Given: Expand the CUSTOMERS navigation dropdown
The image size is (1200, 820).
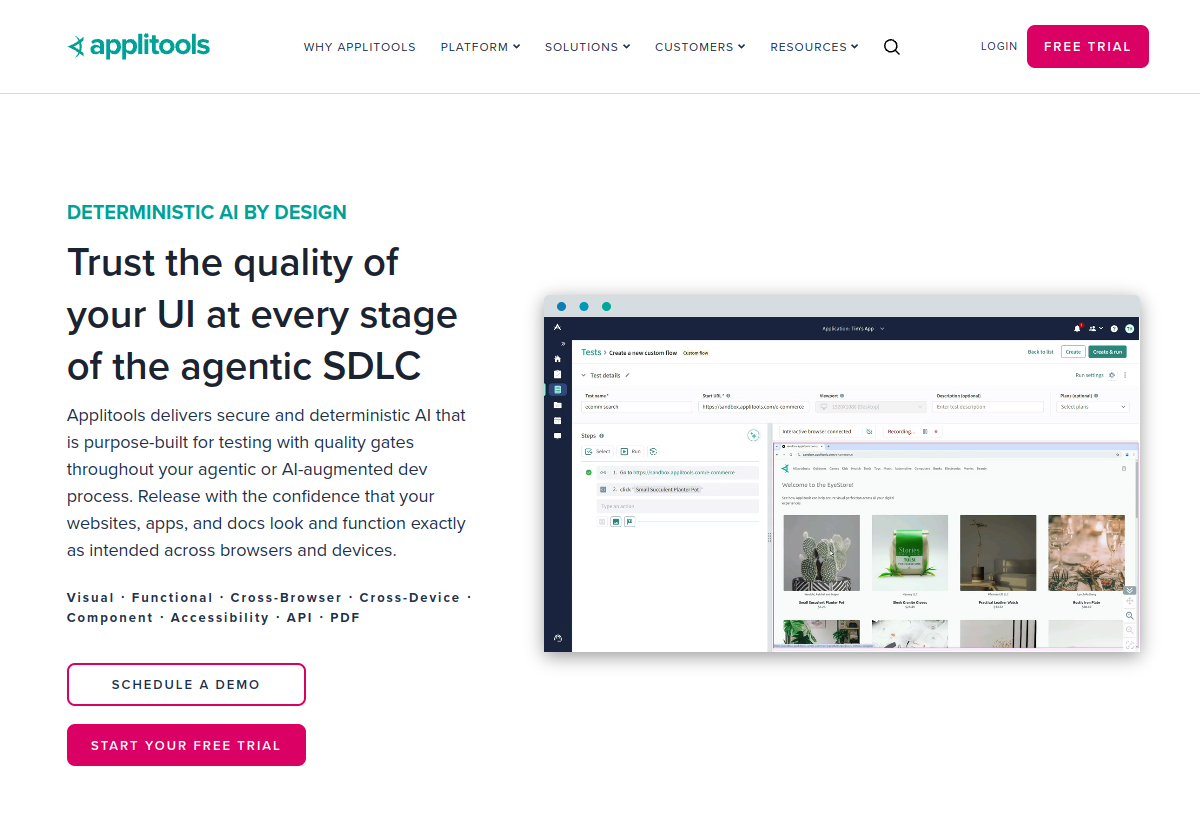Looking at the screenshot, I should click(700, 47).
